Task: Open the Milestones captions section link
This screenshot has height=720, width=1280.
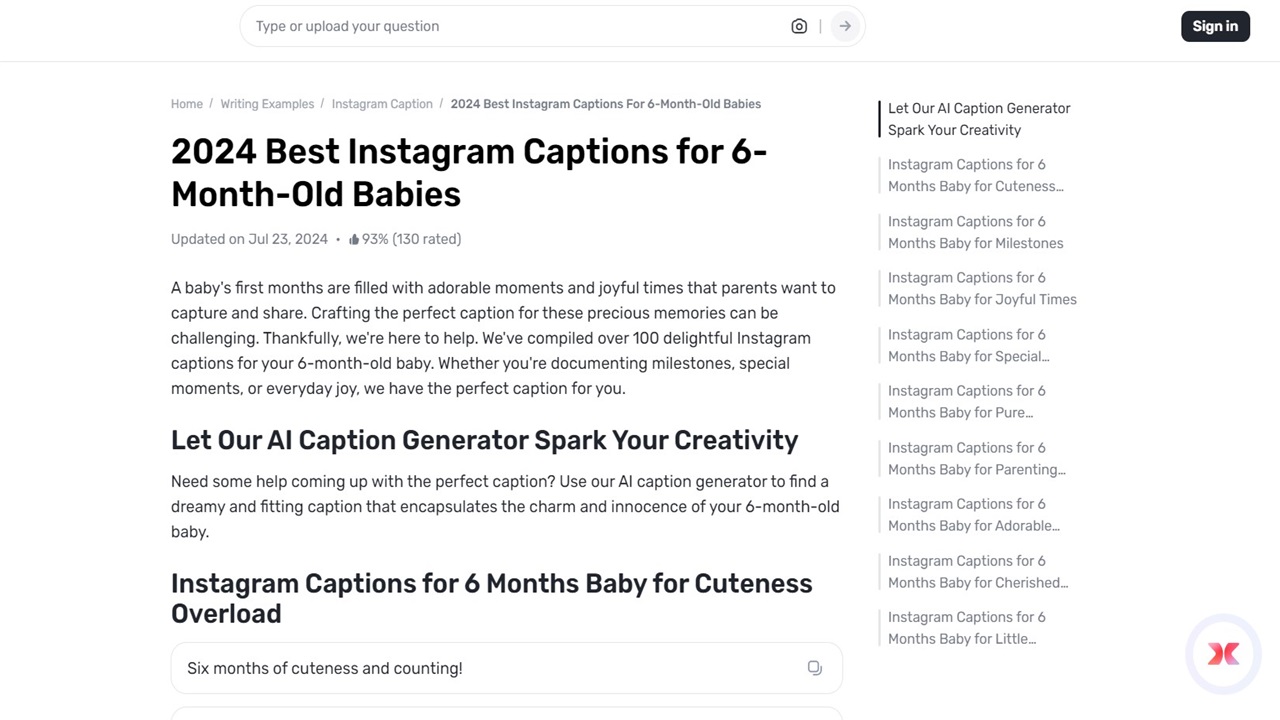Action: [x=975, y=232]
